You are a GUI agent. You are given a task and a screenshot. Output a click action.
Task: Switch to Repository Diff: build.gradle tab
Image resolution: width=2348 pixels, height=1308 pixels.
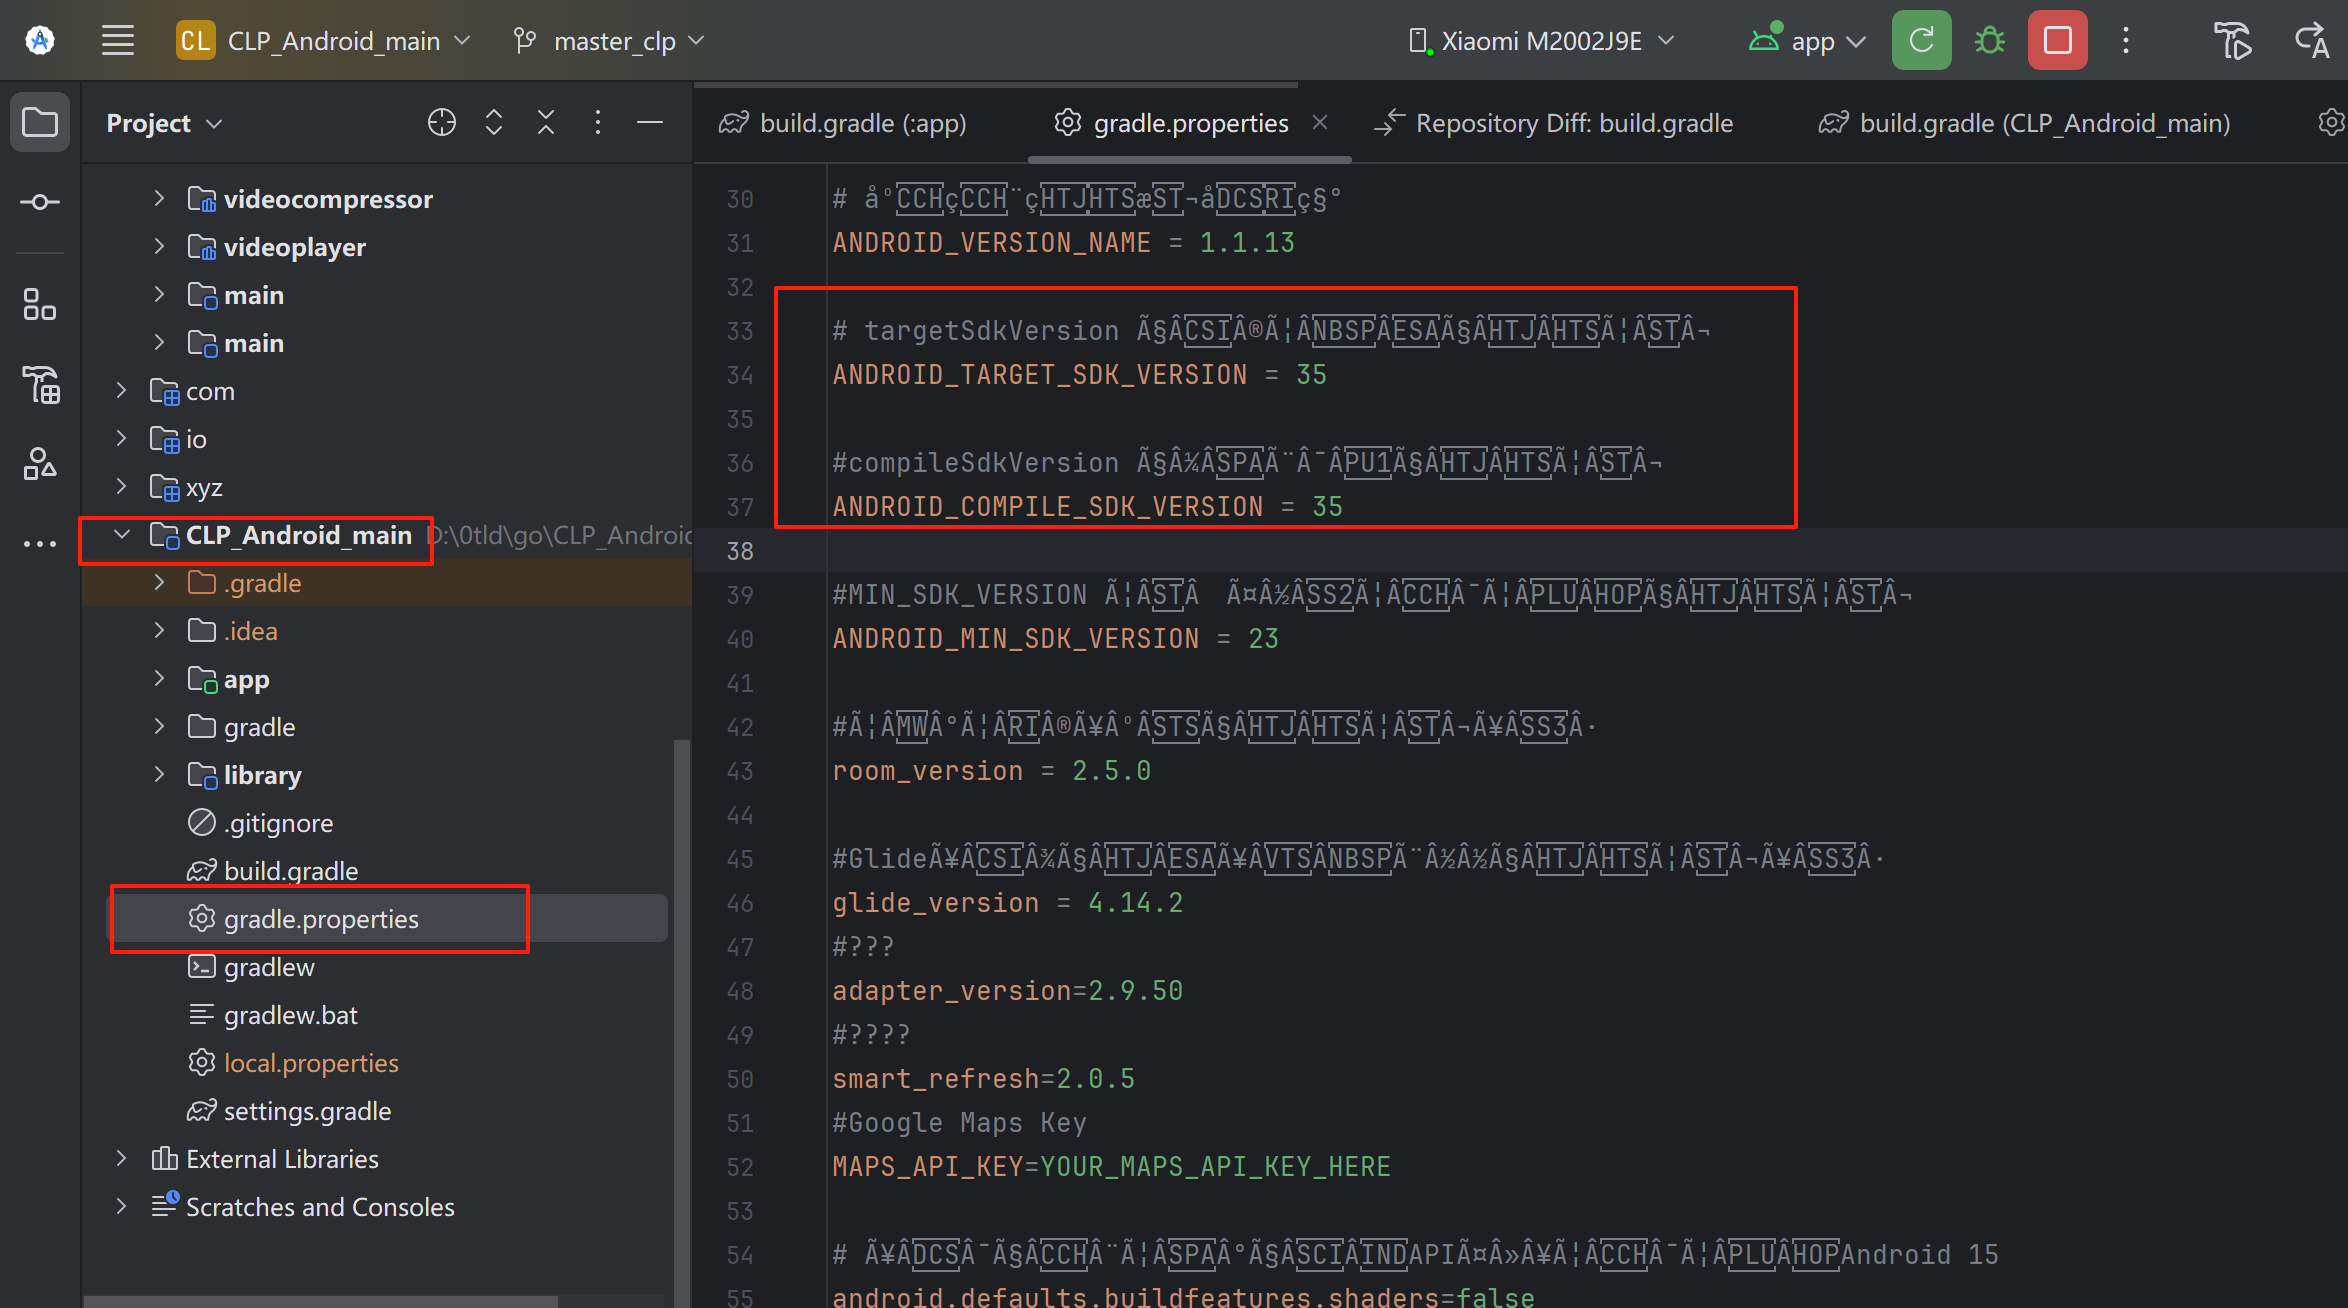tap(1554, 123)
